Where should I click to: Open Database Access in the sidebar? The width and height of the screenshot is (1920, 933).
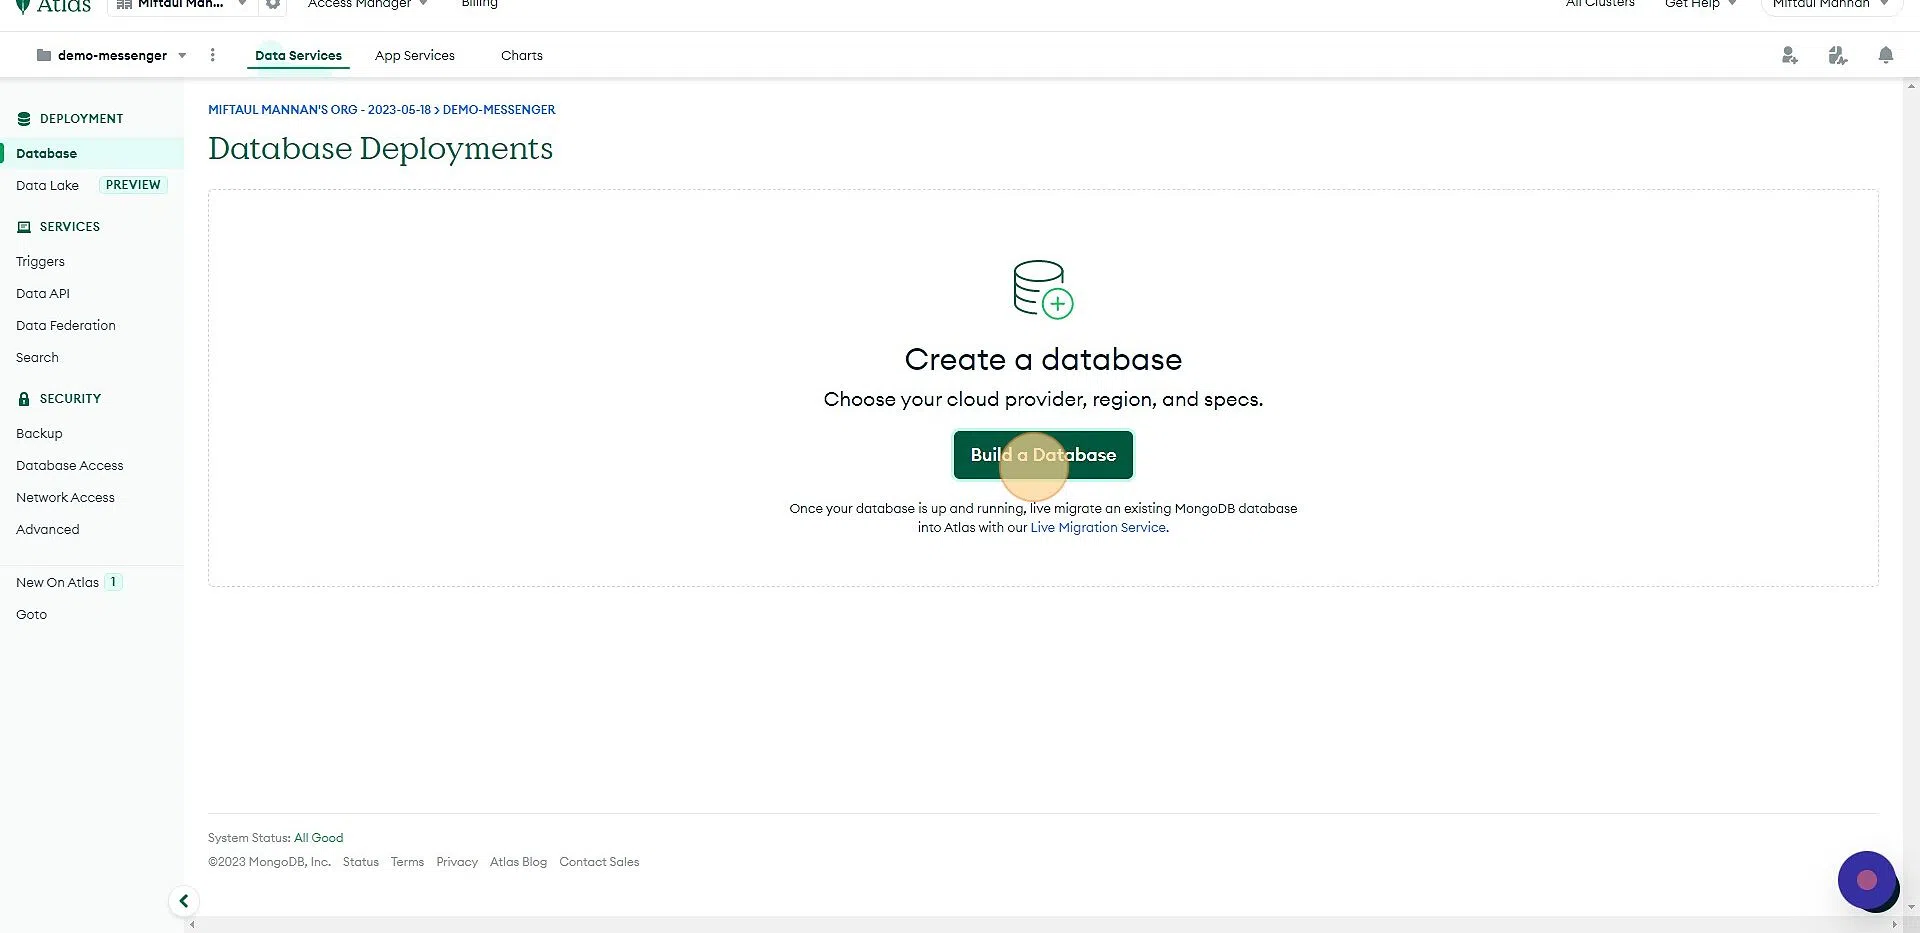tap(69, 466)
